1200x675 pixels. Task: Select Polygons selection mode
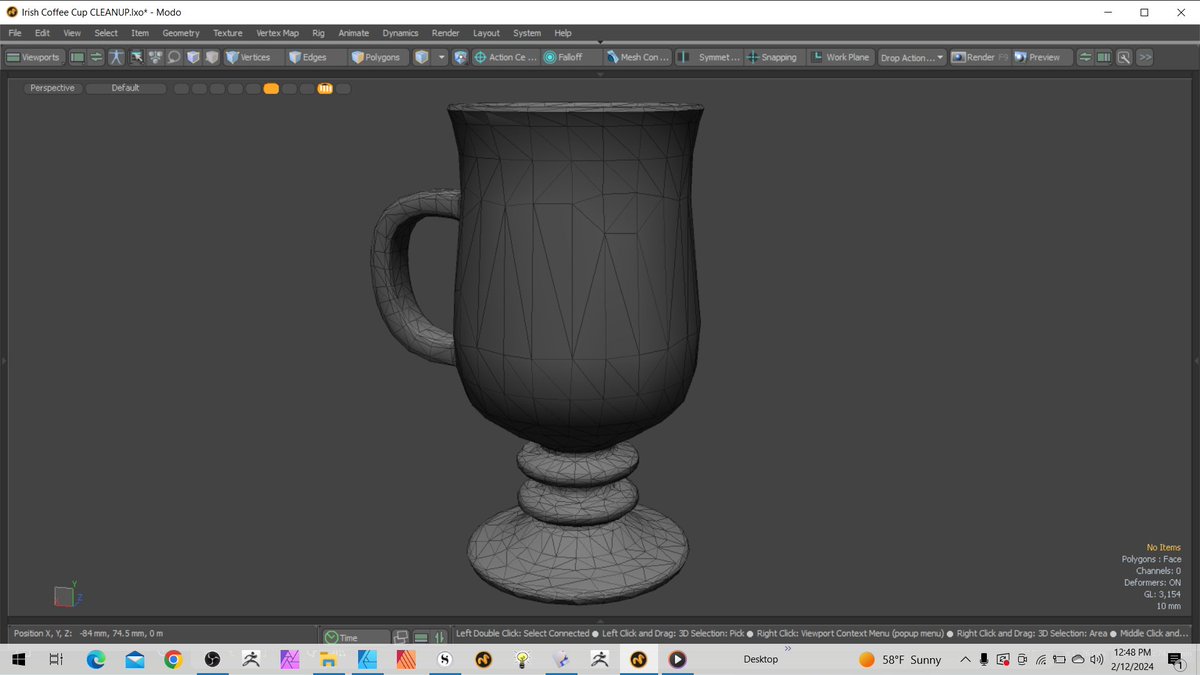click(376, 57)
